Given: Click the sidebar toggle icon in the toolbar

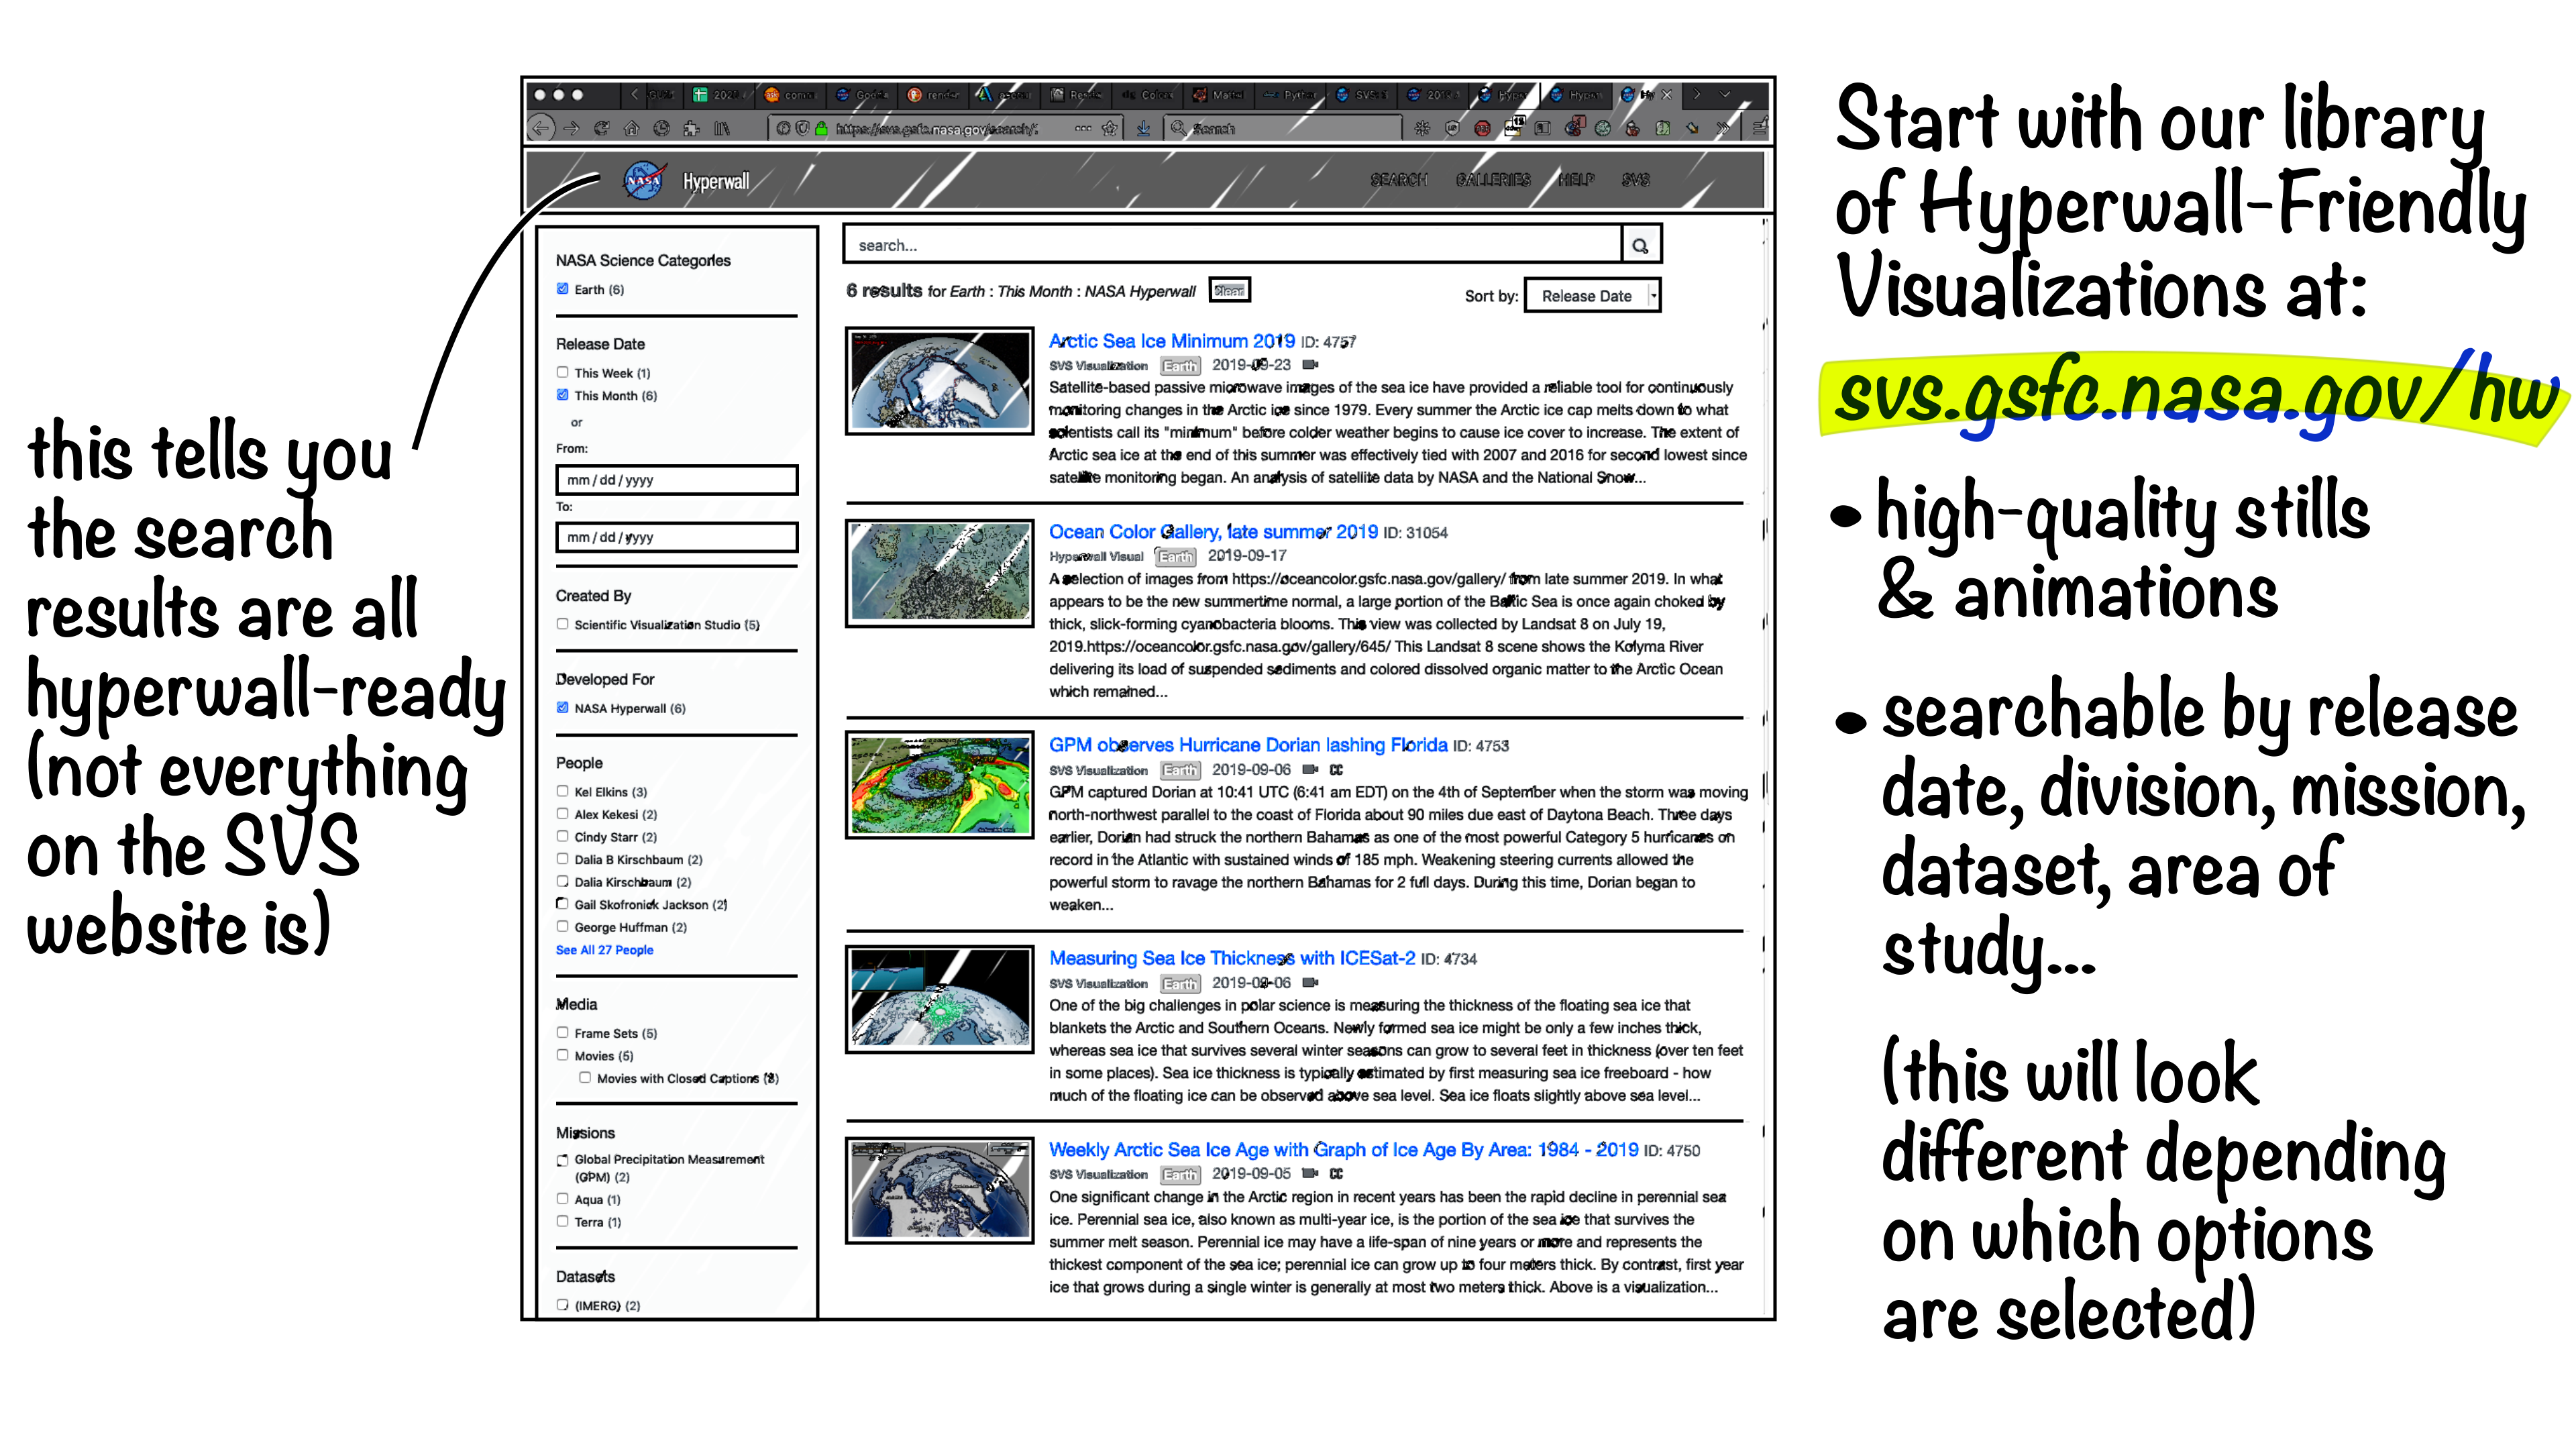Looking at the screenshot, I should pyautogui.click(x=1542, y=128).
